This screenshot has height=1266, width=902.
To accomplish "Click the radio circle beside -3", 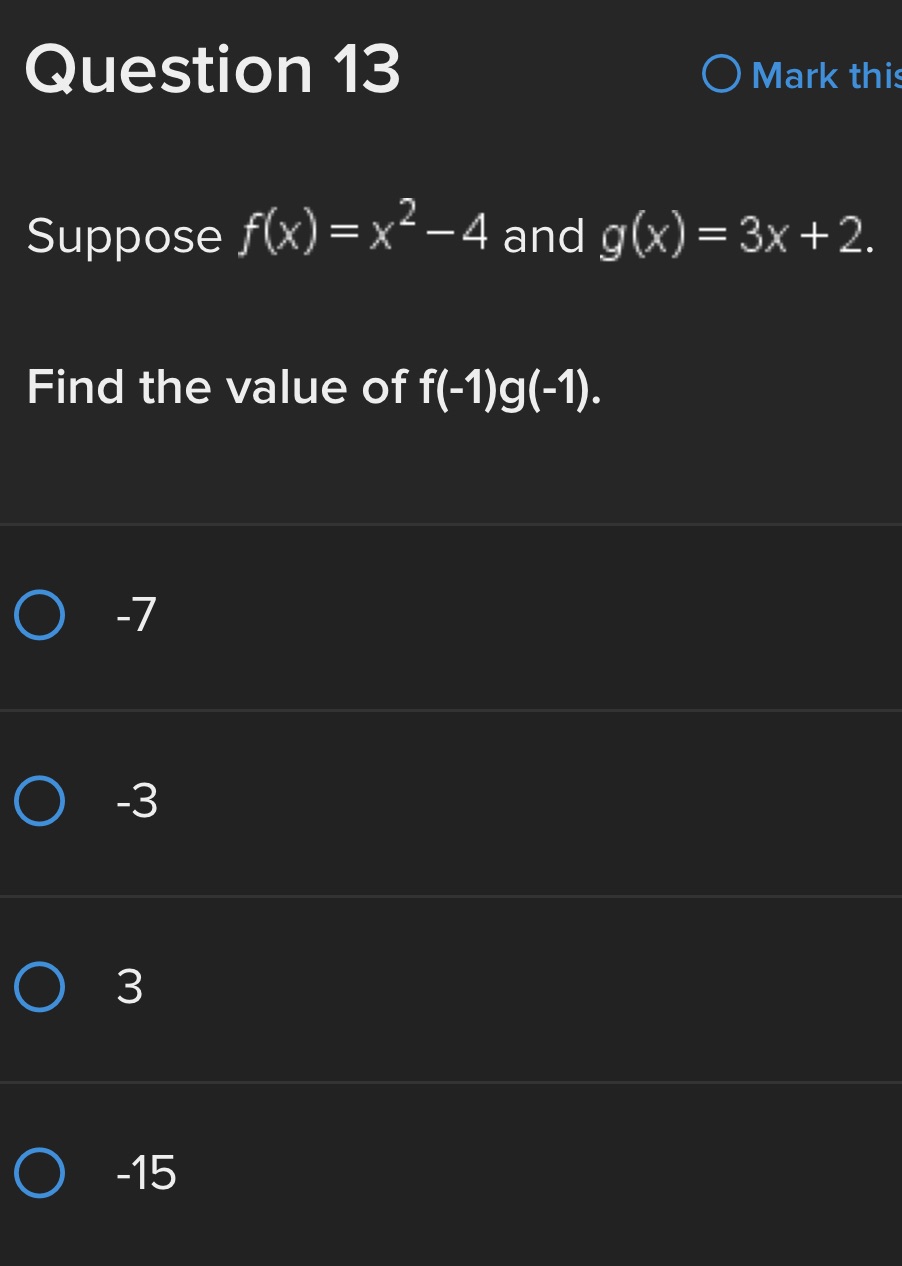I will [40, 800].
